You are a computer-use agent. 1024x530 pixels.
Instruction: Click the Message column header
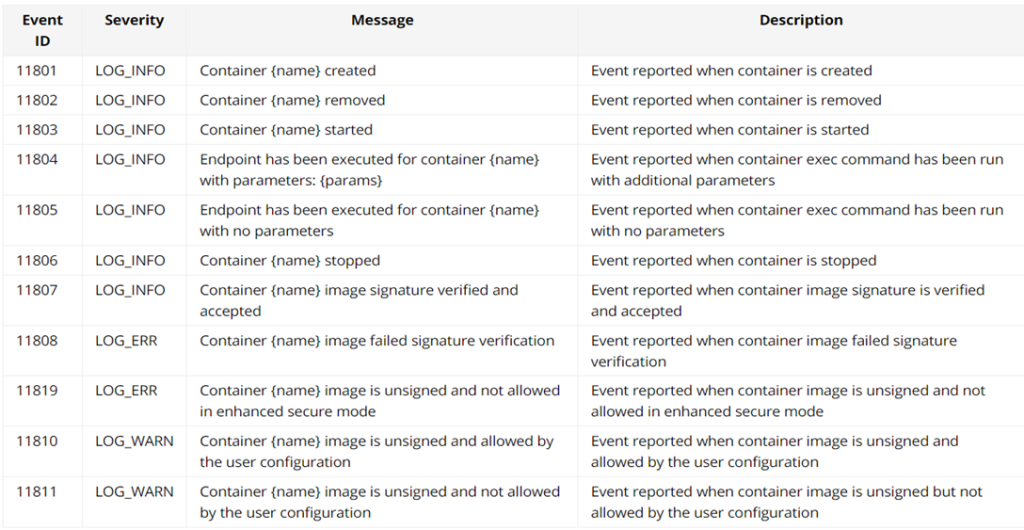382,20
